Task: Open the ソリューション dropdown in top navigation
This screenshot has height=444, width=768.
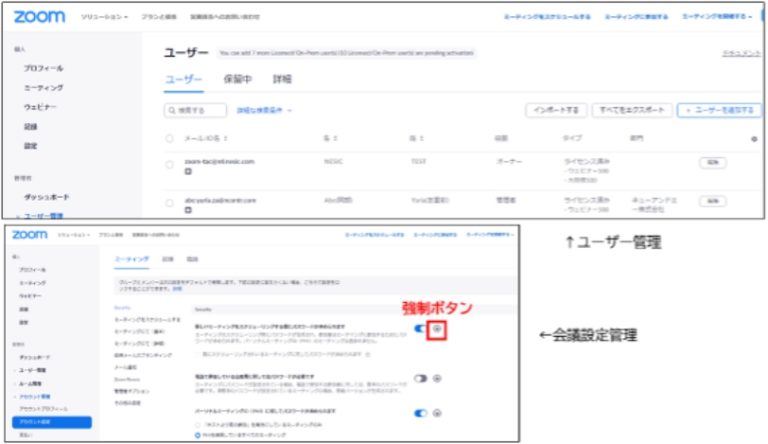Action: pos(105,17)
